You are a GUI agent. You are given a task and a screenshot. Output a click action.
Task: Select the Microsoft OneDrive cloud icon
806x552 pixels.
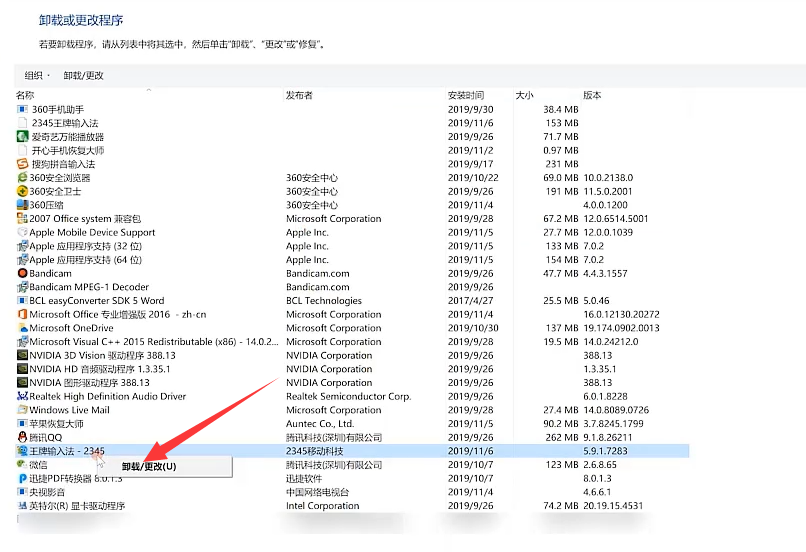(23, 328)
